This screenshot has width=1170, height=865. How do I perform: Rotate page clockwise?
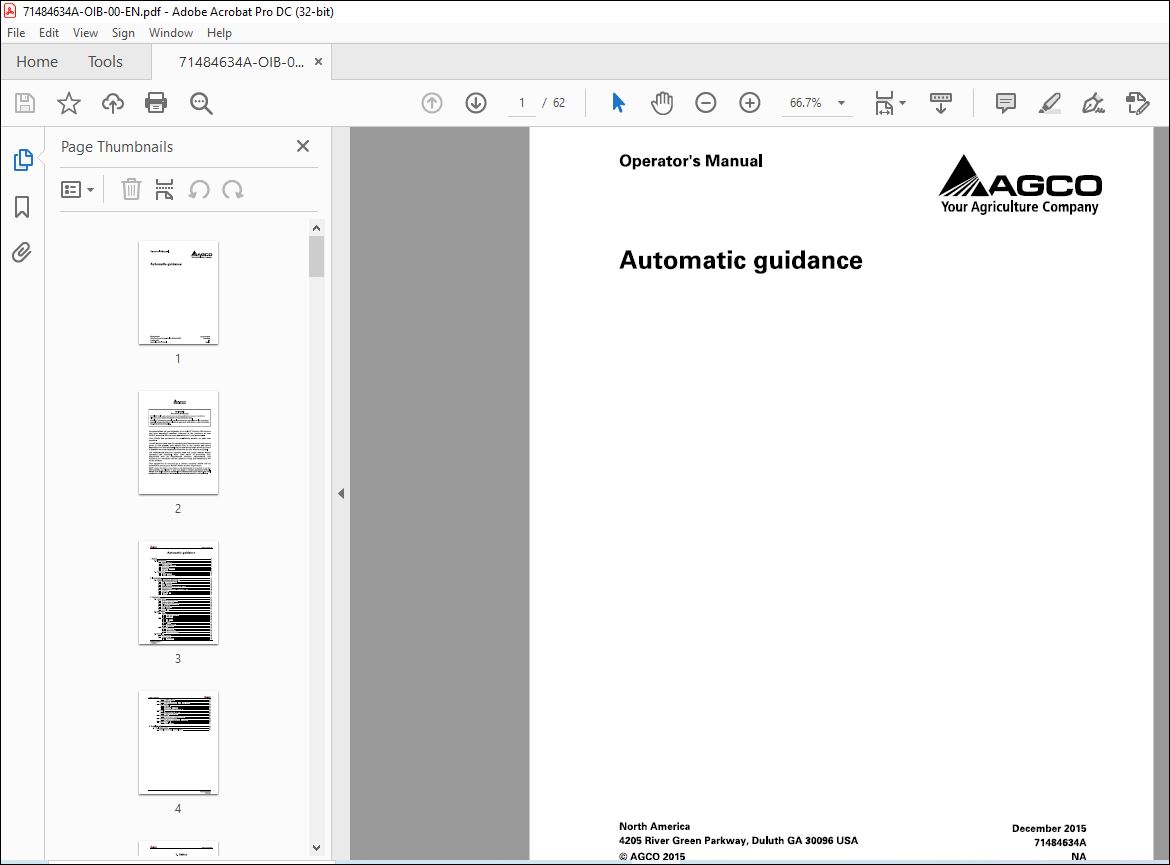tap(233, 190)
